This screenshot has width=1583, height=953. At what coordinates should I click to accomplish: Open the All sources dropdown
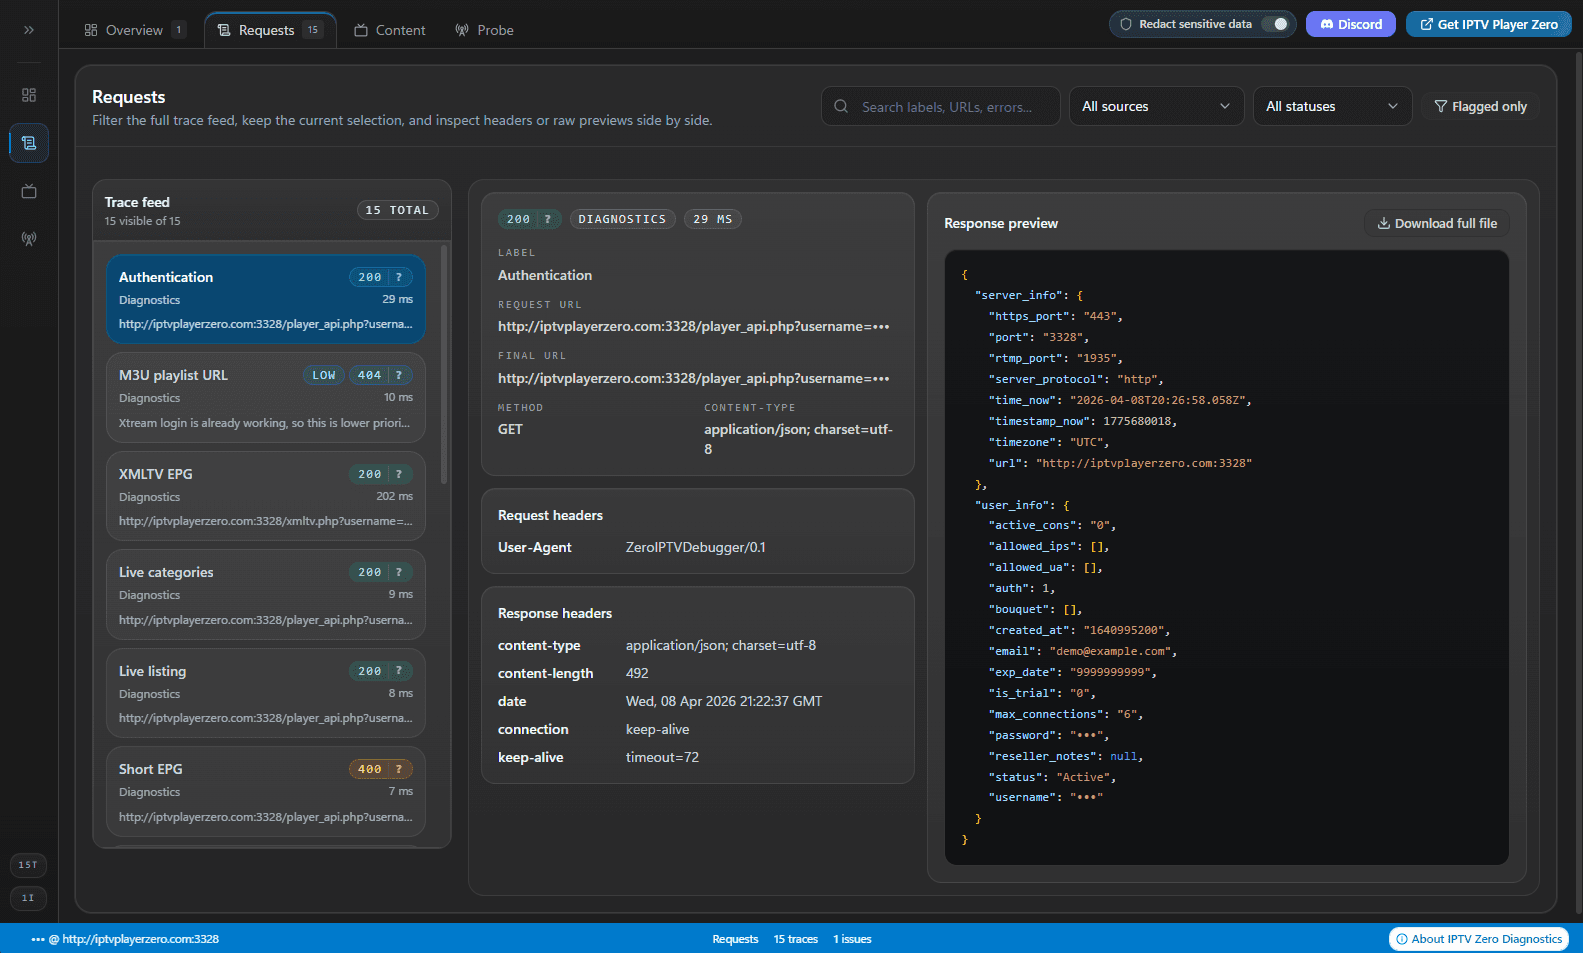point(1155,106)
